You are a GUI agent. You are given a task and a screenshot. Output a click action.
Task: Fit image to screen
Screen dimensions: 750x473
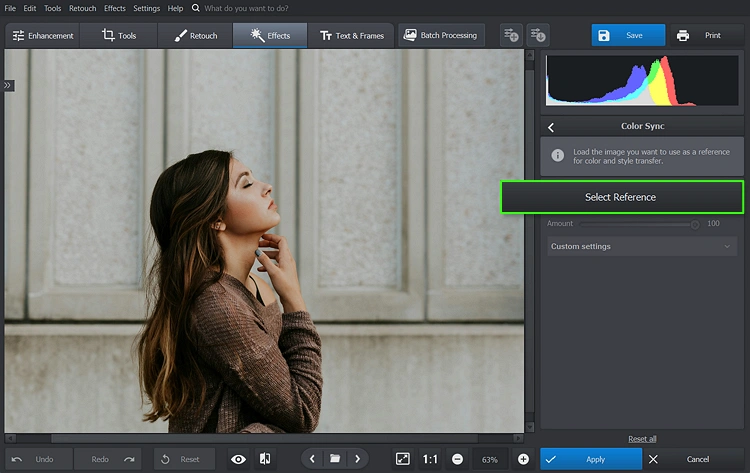pos(403,459)
